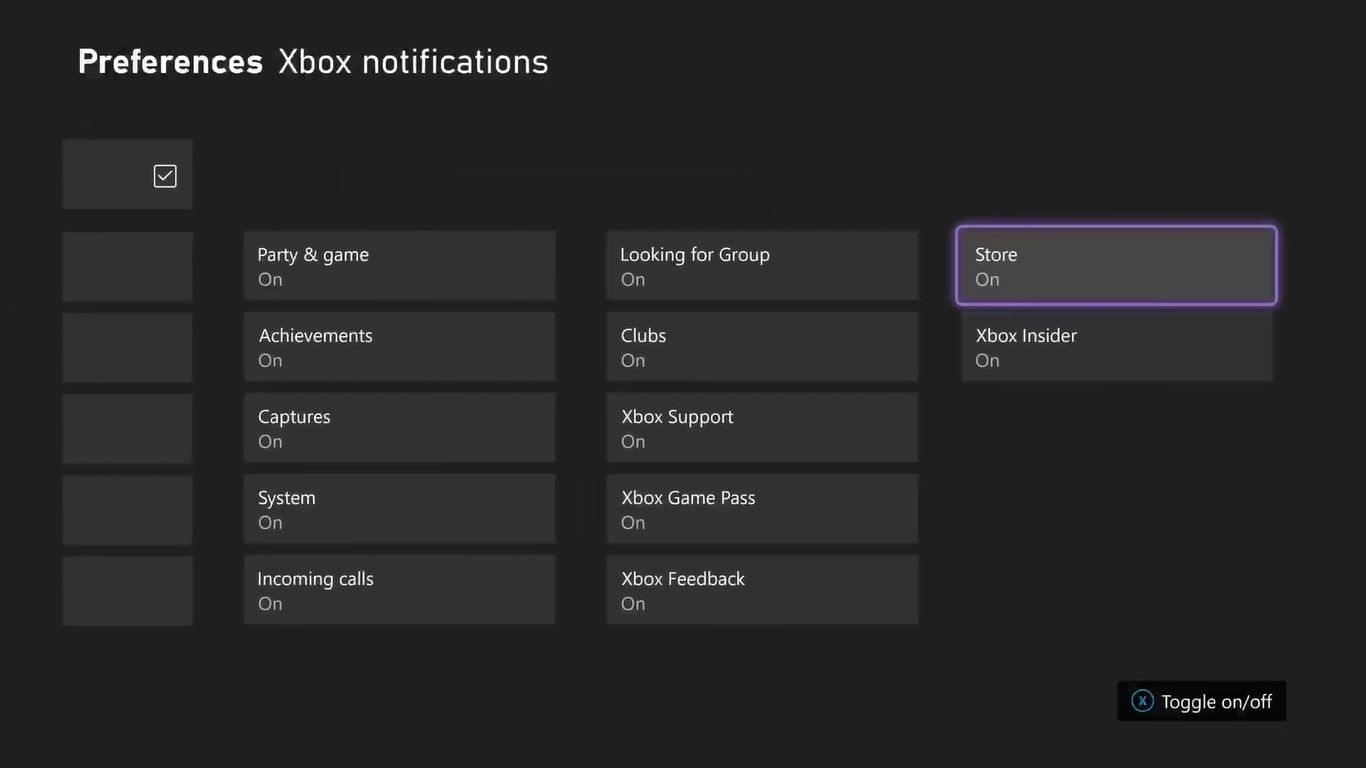Toggle Achievements notifications tile
This screenshot has height=768, width=1366.
(399, 347)
